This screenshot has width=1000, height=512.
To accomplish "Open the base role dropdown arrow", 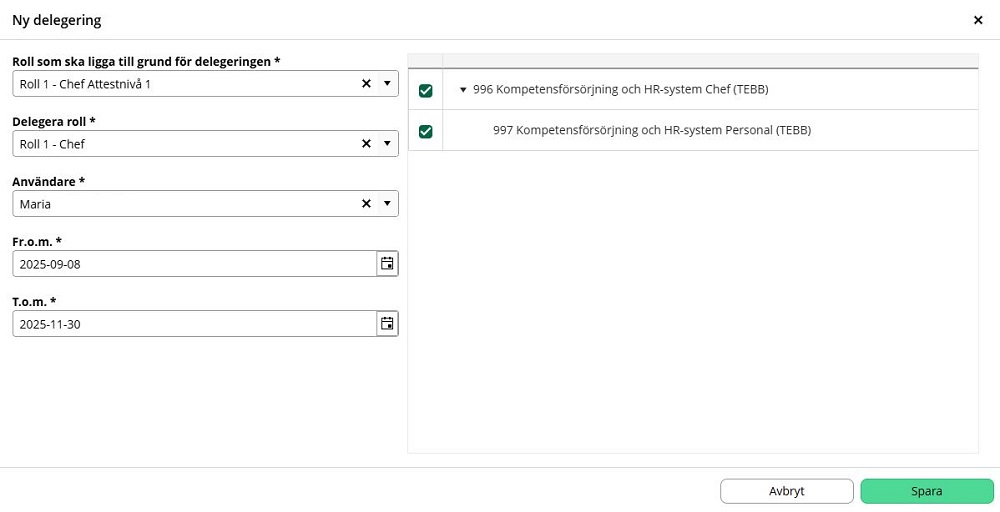I will (387, 84).
